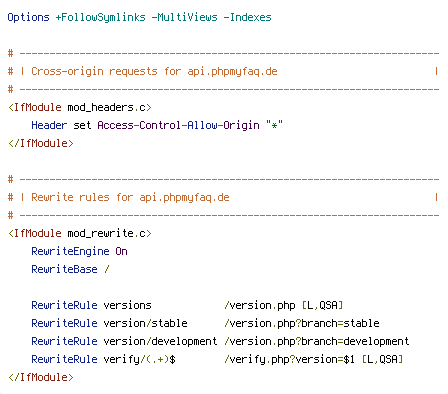Image resolution: width=448 pixels, height=394 pixels.
Task: Click "-MultiViews" in the Options line
Action: [x=184, y=17]
